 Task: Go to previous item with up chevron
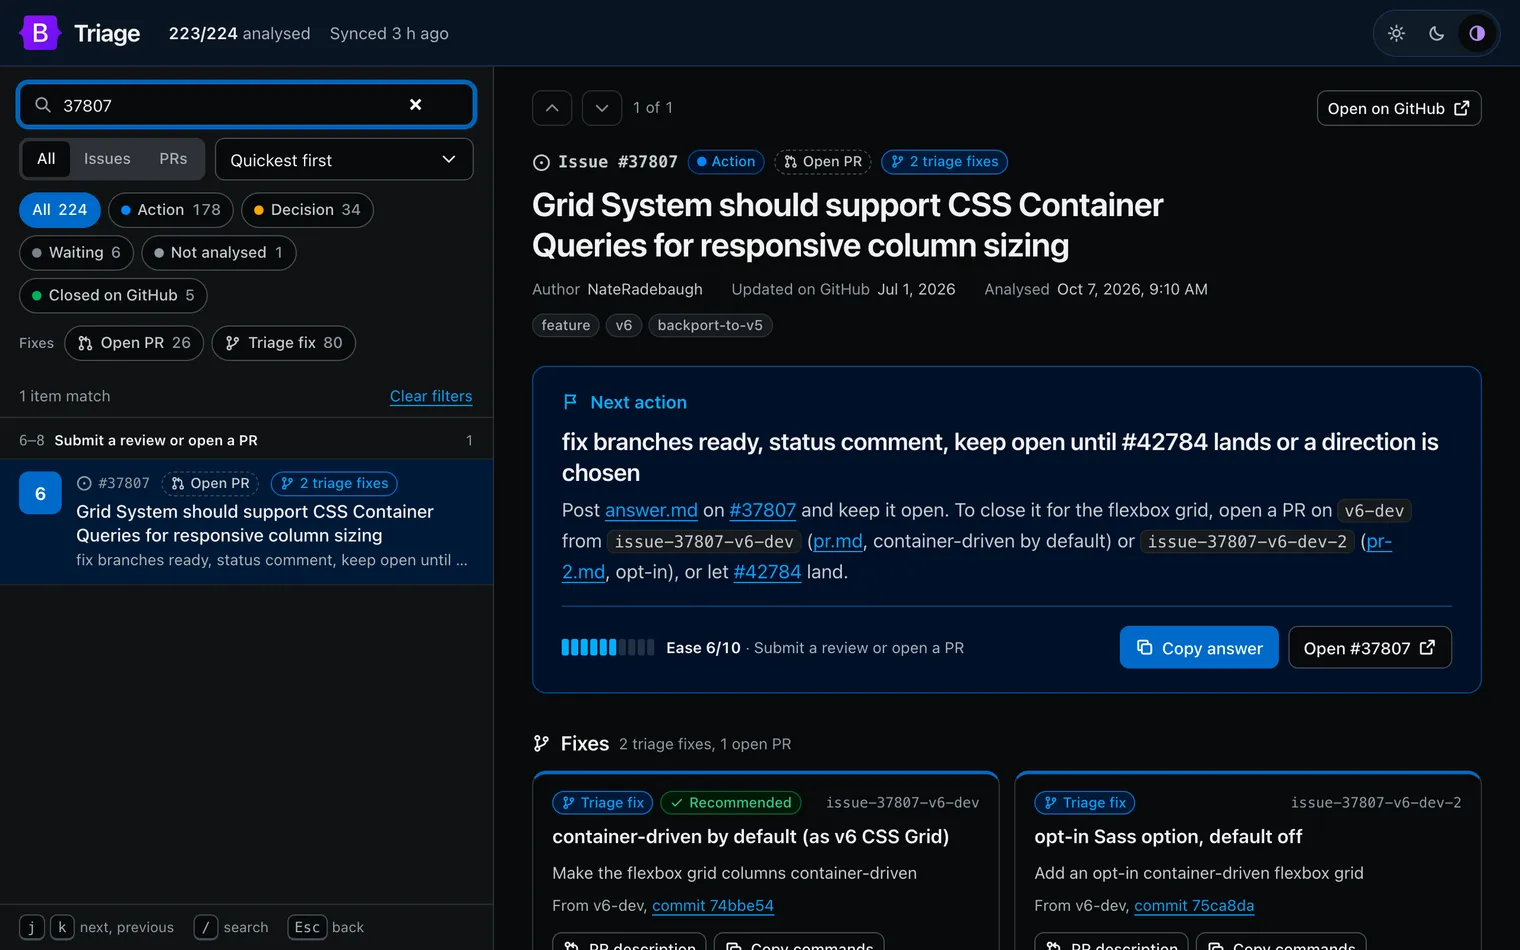(x=552, y=108)
